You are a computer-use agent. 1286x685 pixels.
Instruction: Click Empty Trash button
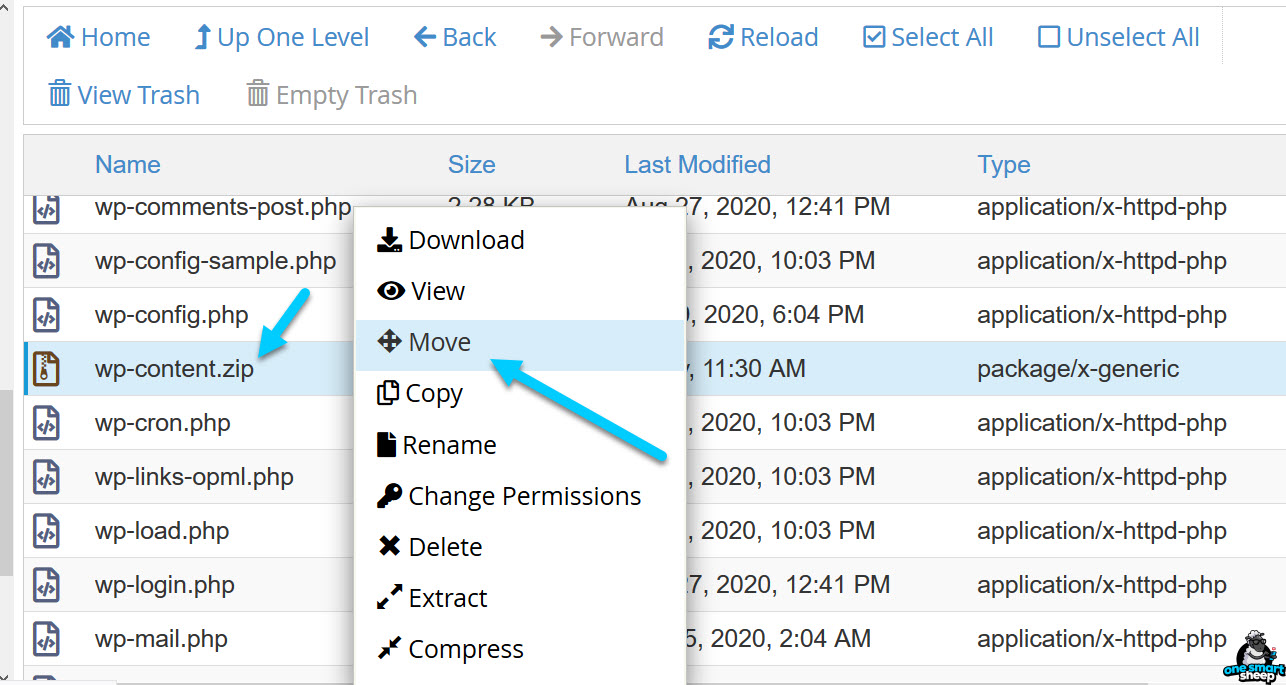pyautogui.click(x=332, y=95)
